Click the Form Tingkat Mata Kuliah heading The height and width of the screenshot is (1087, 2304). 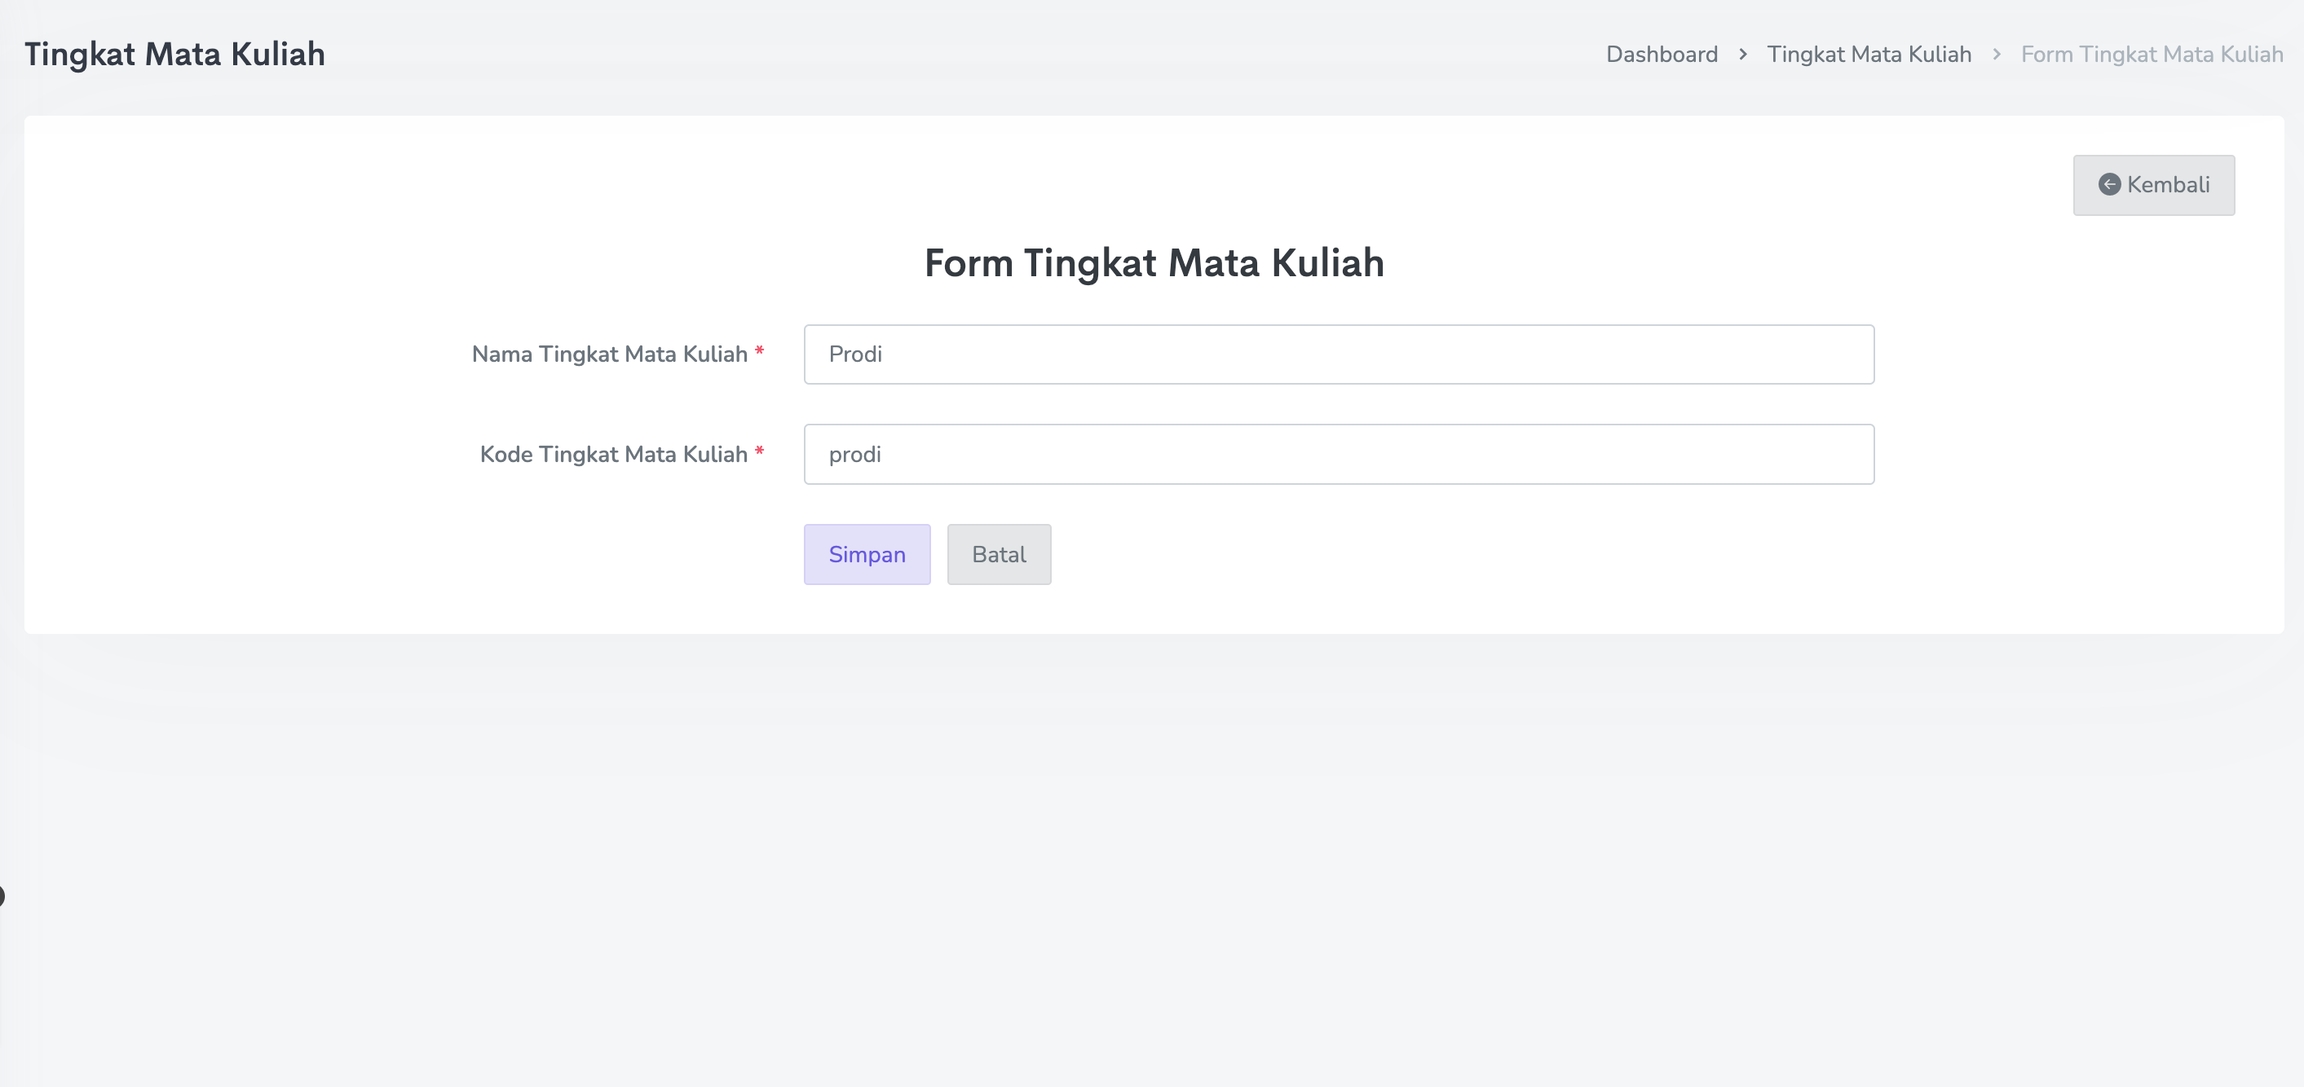[1153, 263]
